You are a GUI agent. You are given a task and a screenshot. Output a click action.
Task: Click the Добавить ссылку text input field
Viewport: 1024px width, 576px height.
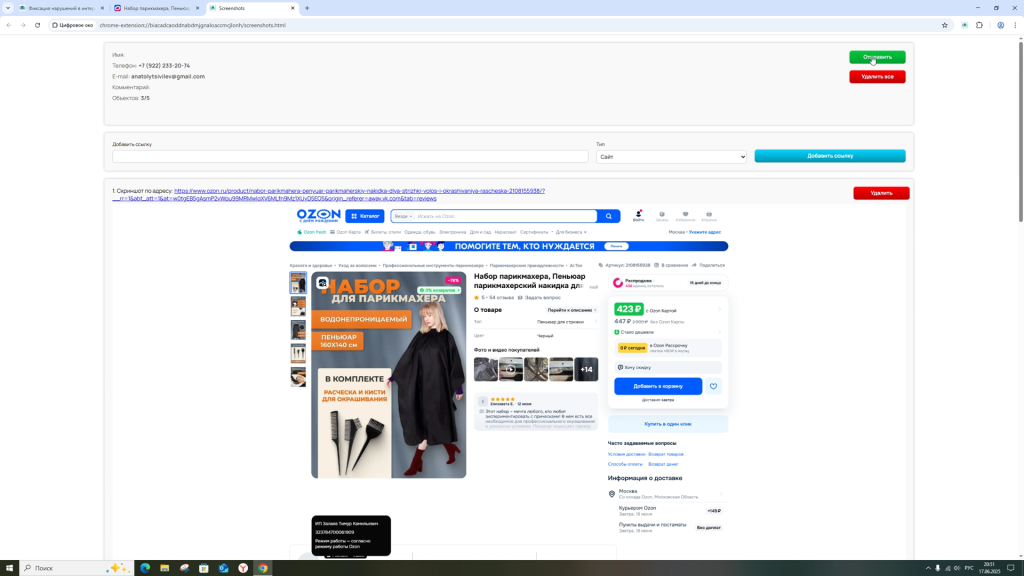tap(350, 157)
